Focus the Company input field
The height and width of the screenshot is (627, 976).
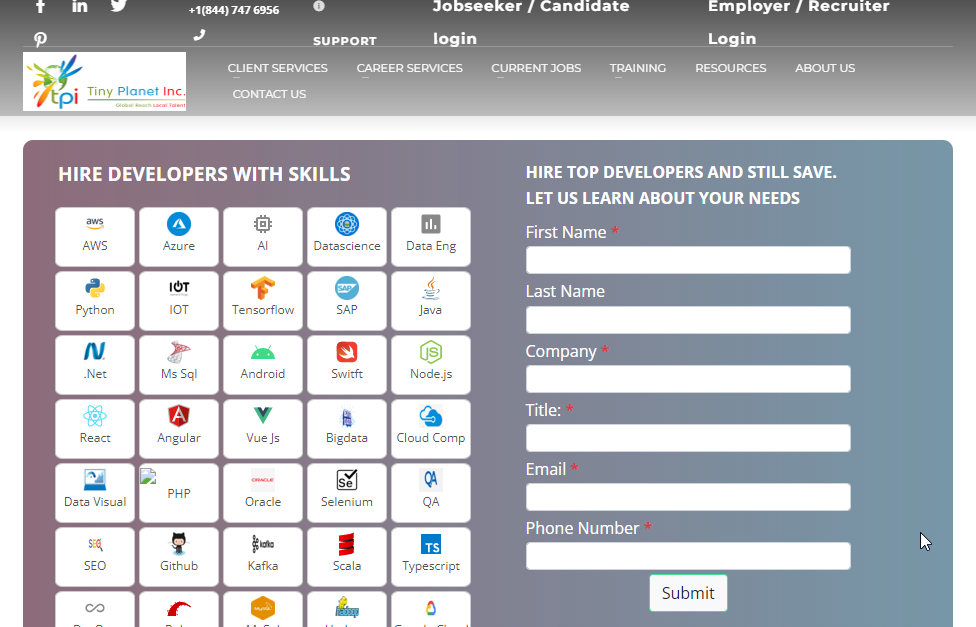[688, 379]
